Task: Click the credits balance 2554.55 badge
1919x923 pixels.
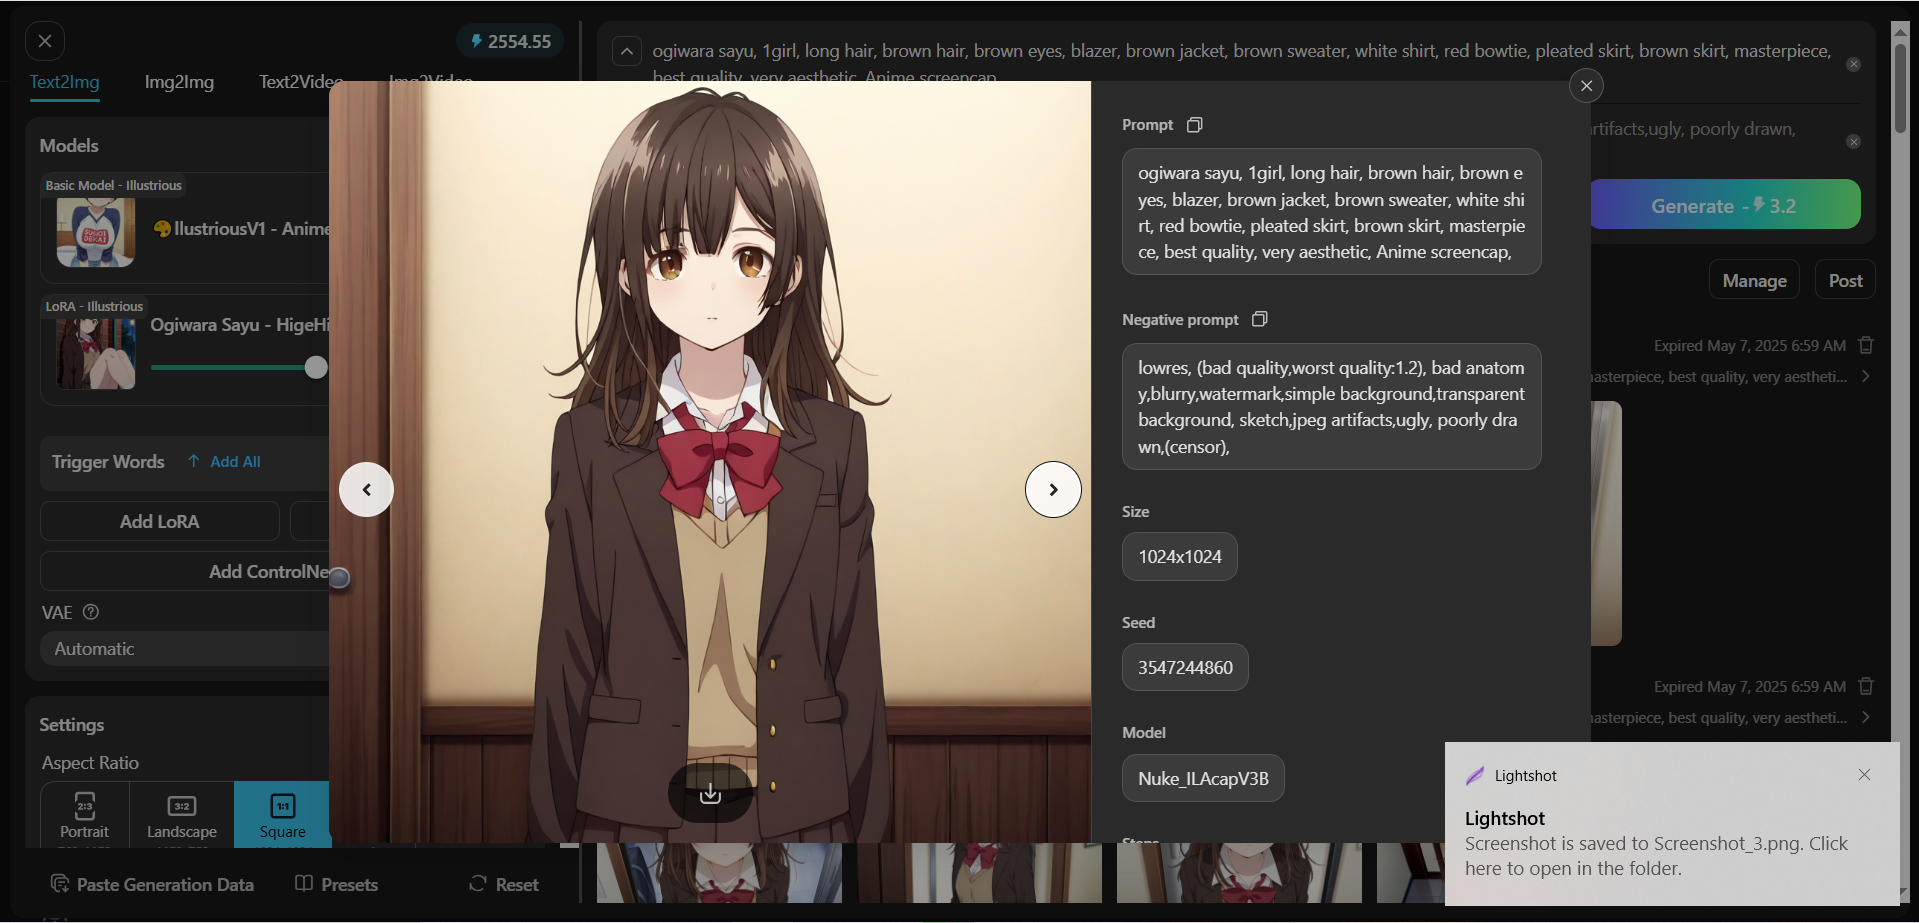Action: tap(511, 41)
